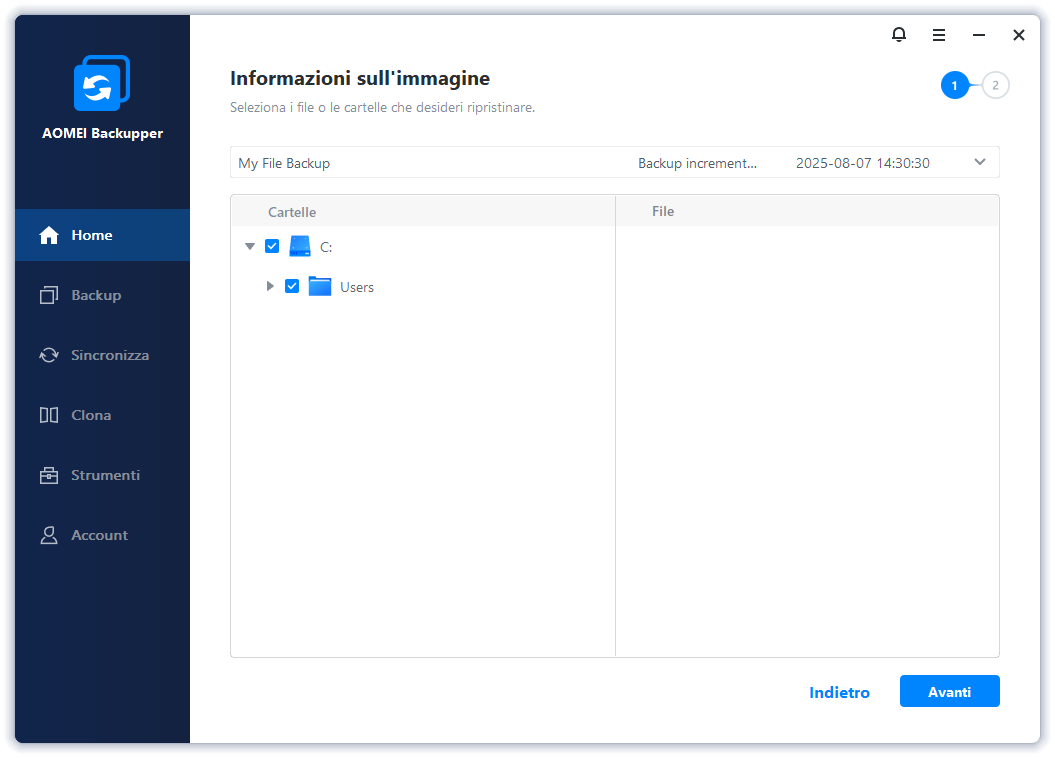Click the Home house icon
The height and width of the screenshot is (758, 1055).
tap(48, 235)
